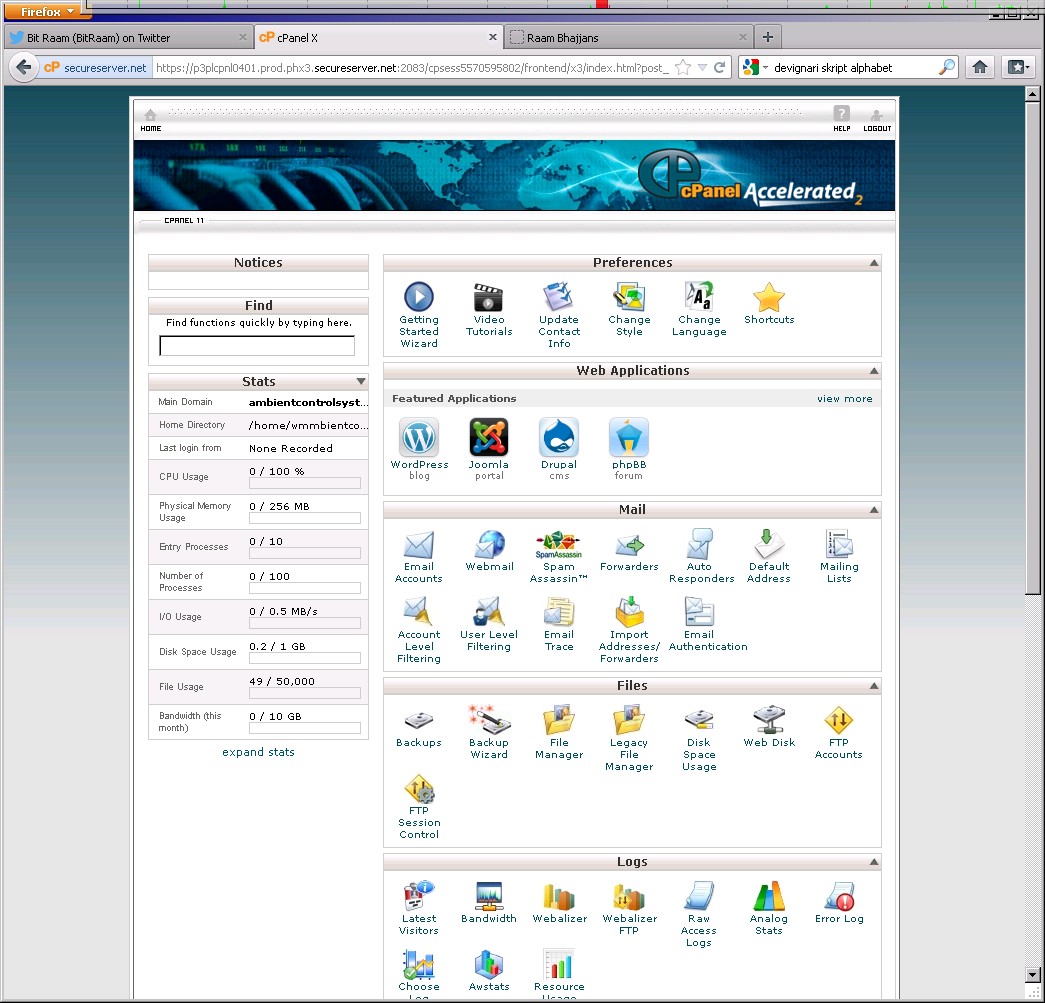Open the Backup Wizard
This screenshot has height=1003, width=1045.
pyautogui.click(x=489, y=733)
